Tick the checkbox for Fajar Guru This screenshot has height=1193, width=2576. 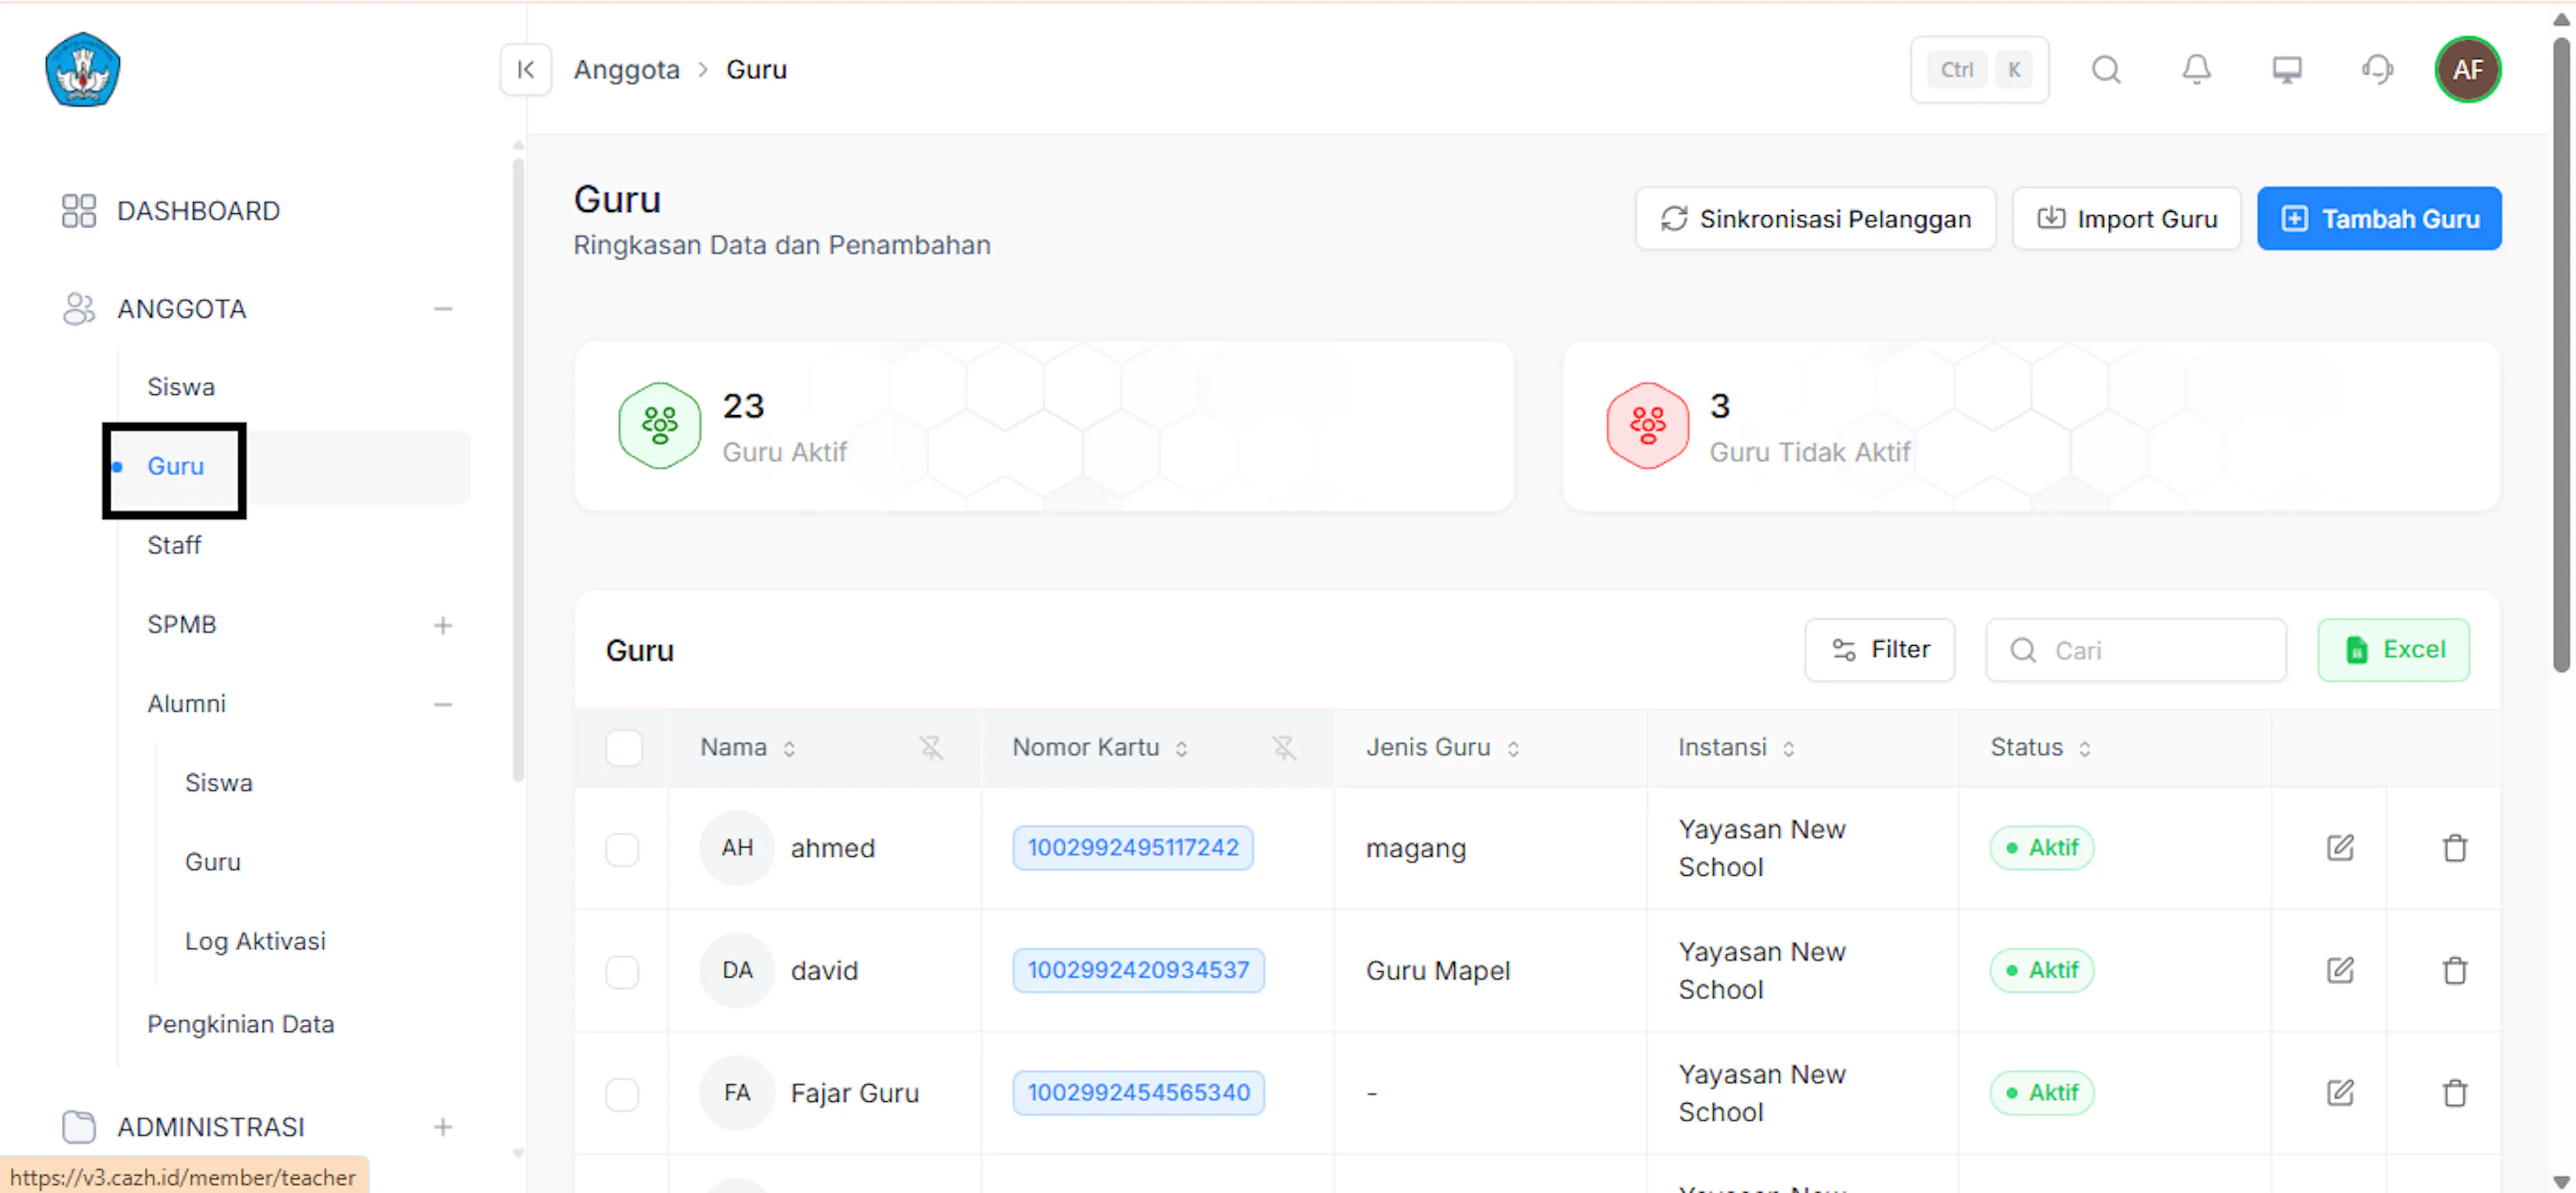point(622,1094)
